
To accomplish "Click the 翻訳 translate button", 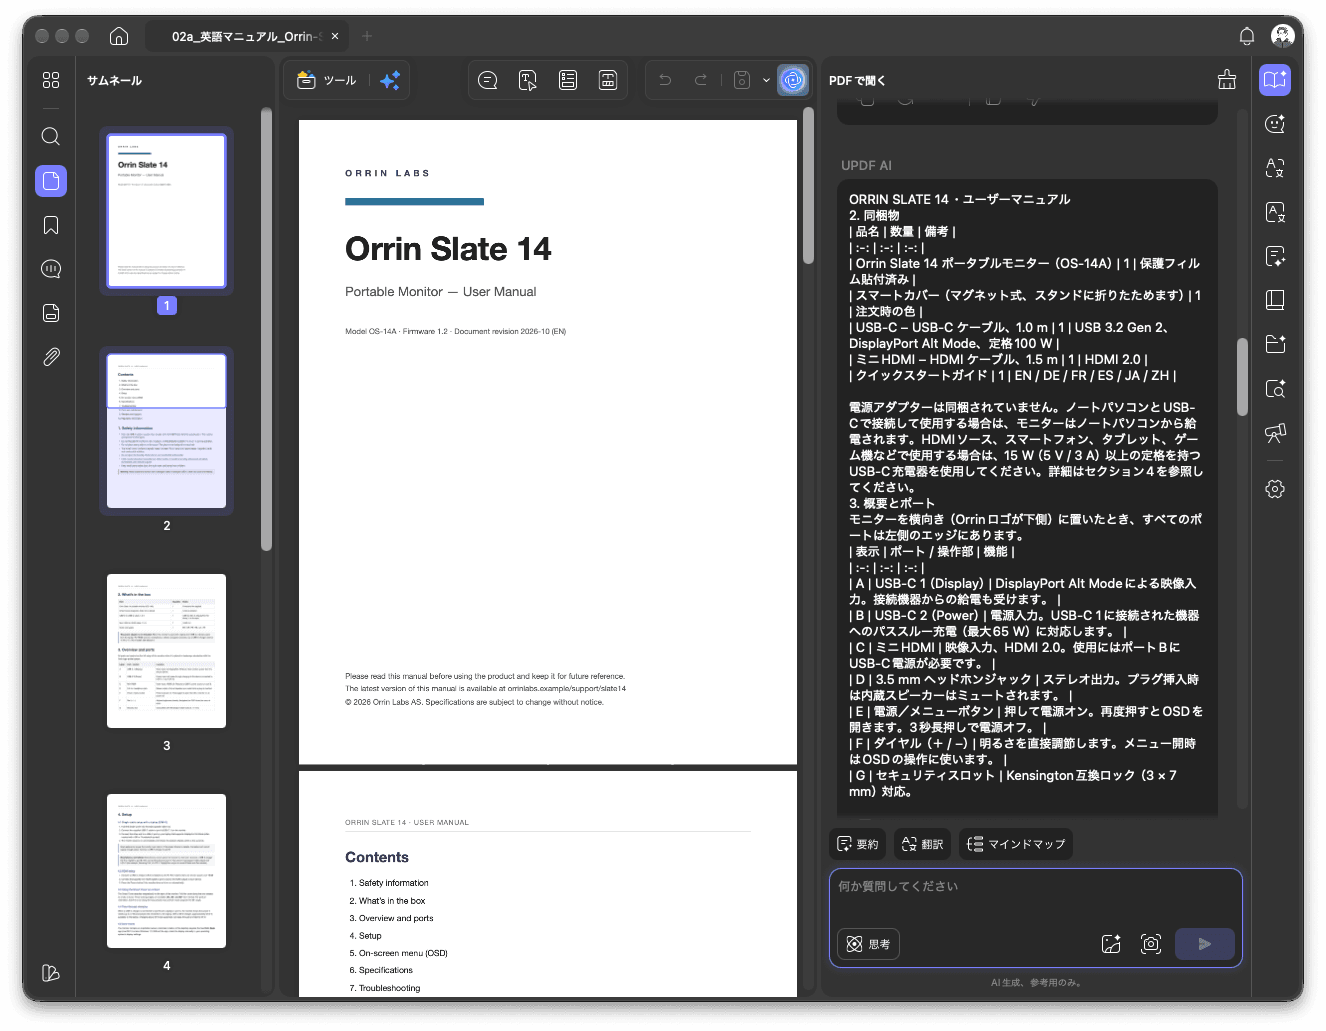I will click(923, 844).
